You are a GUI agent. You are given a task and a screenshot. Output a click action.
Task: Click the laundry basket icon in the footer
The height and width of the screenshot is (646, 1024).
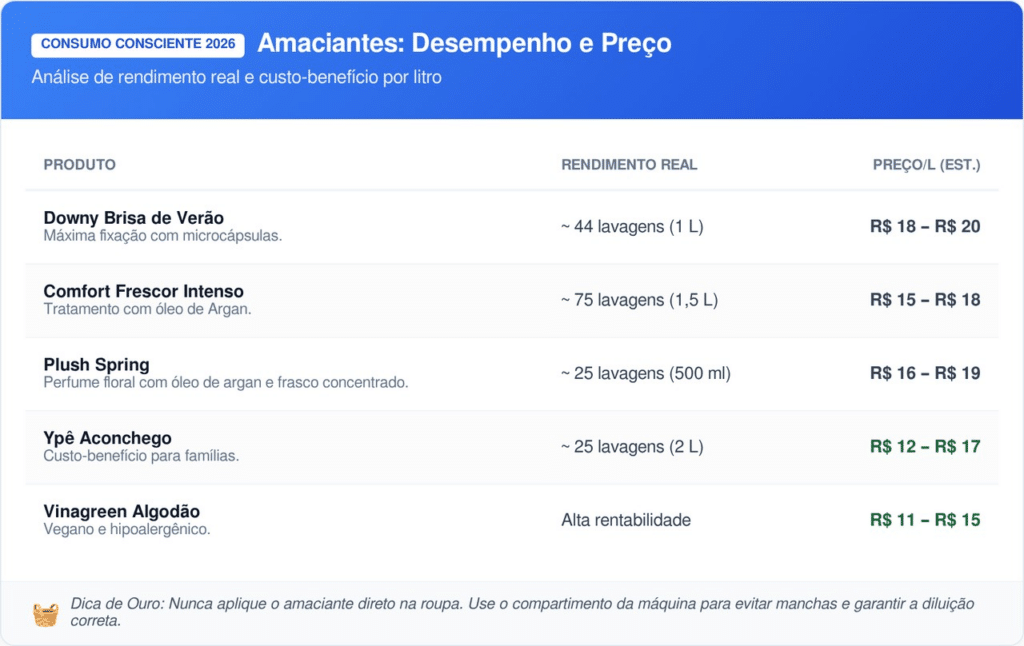pos(45,613)
